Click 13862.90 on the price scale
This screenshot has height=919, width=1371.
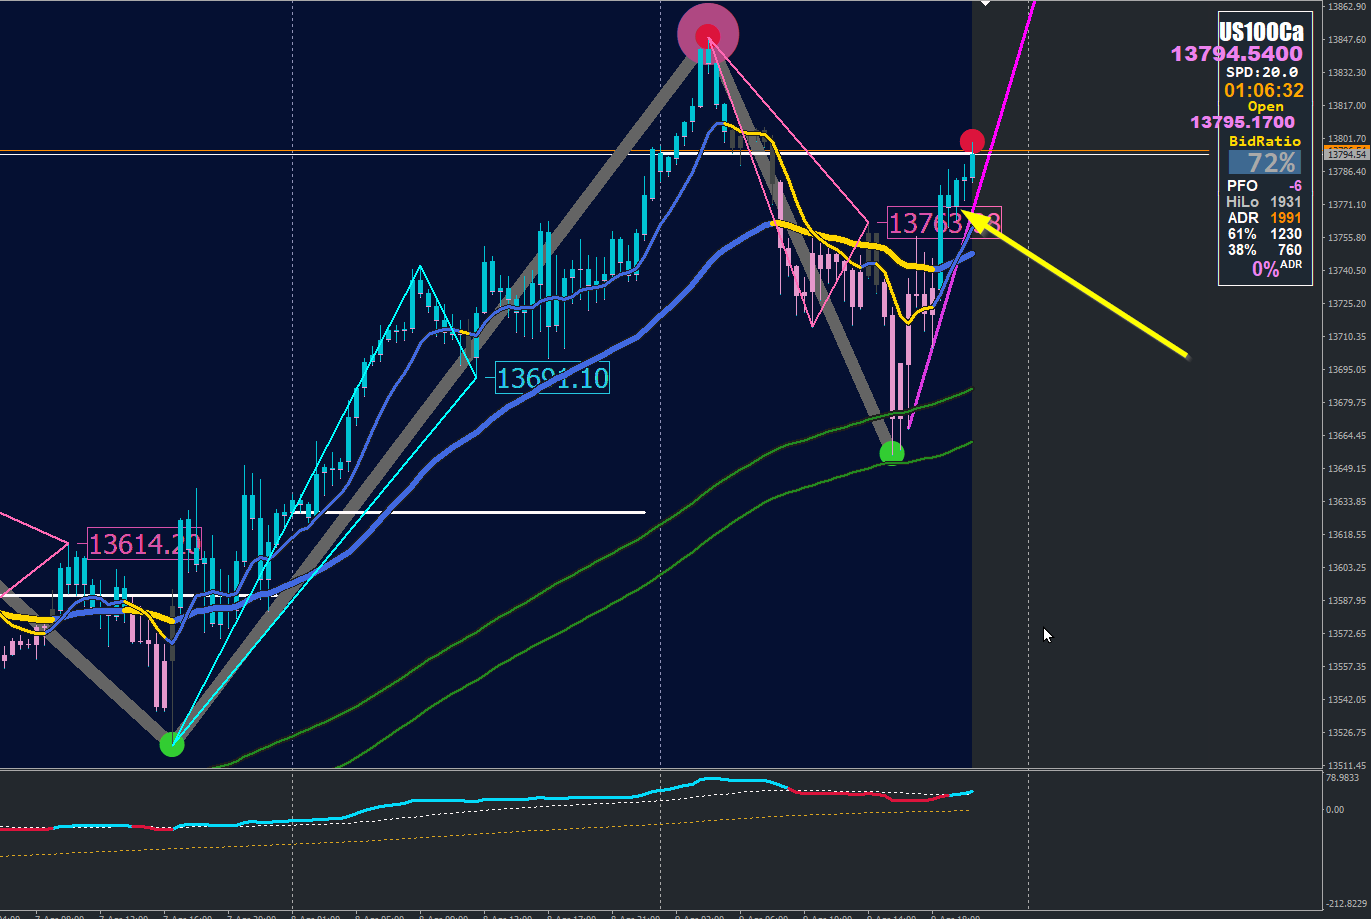[x=1346, y=6]
